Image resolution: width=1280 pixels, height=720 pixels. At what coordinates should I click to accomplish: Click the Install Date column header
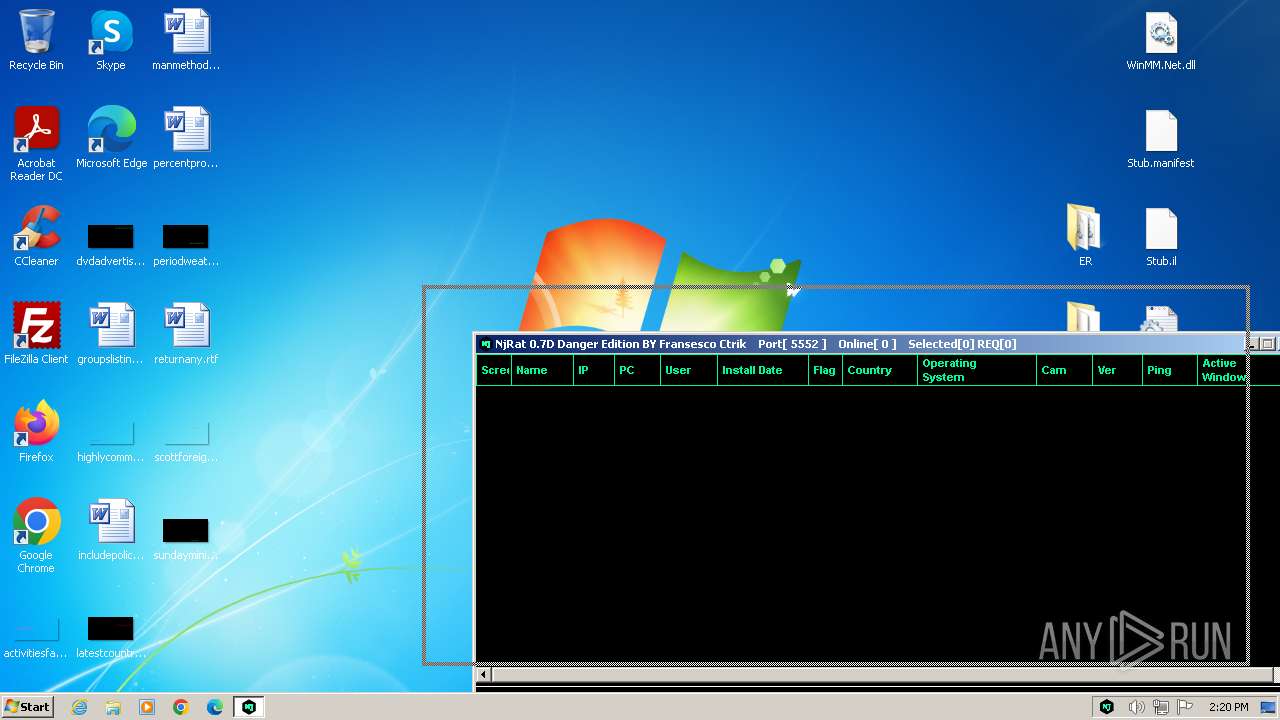pyautogui.click(x=763, y=370)
